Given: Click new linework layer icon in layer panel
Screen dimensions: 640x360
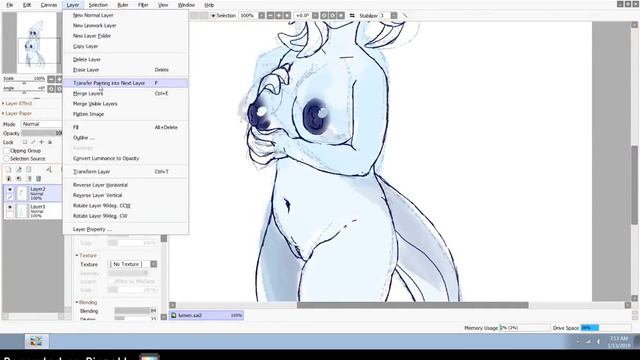Looking at the screenshot, I should pos(19,169).
